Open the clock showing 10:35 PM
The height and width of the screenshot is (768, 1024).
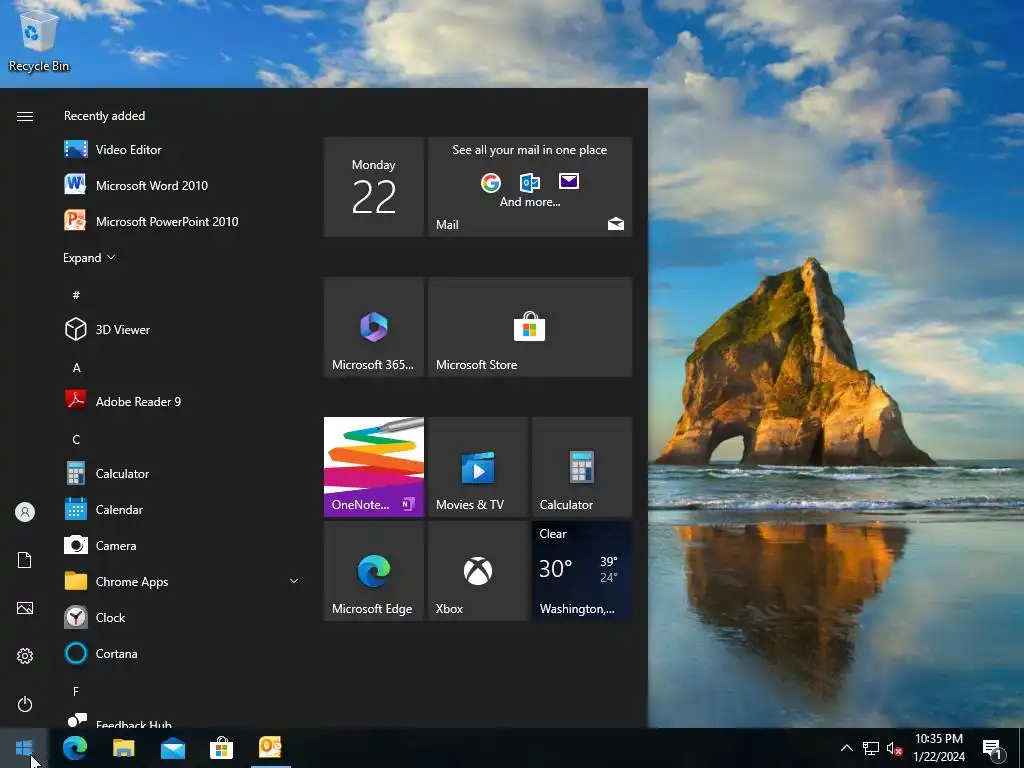938,748
